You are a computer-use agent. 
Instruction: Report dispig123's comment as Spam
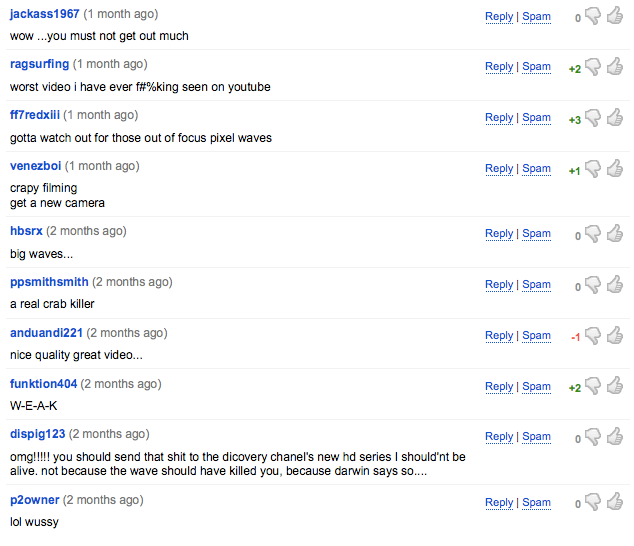pyautogui.click(x=537, y=436)
